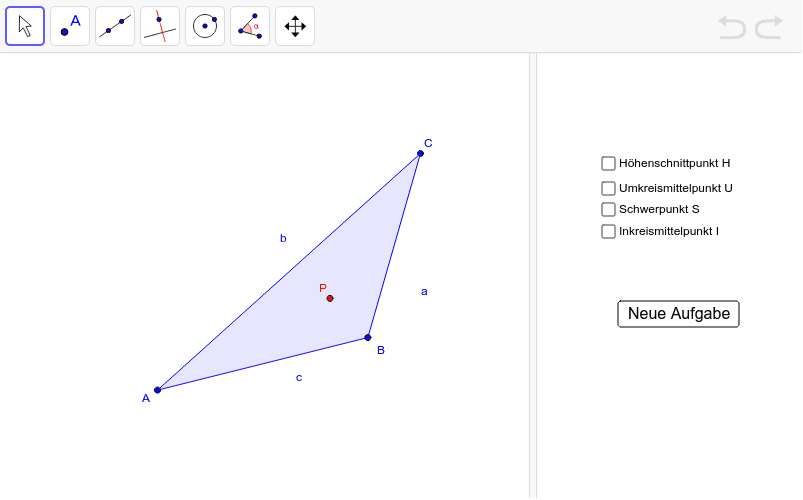Click vertex point A of the triangle
Image resolution: width=803 pixels, height=500 pixels.
click(x=158, y=390)
